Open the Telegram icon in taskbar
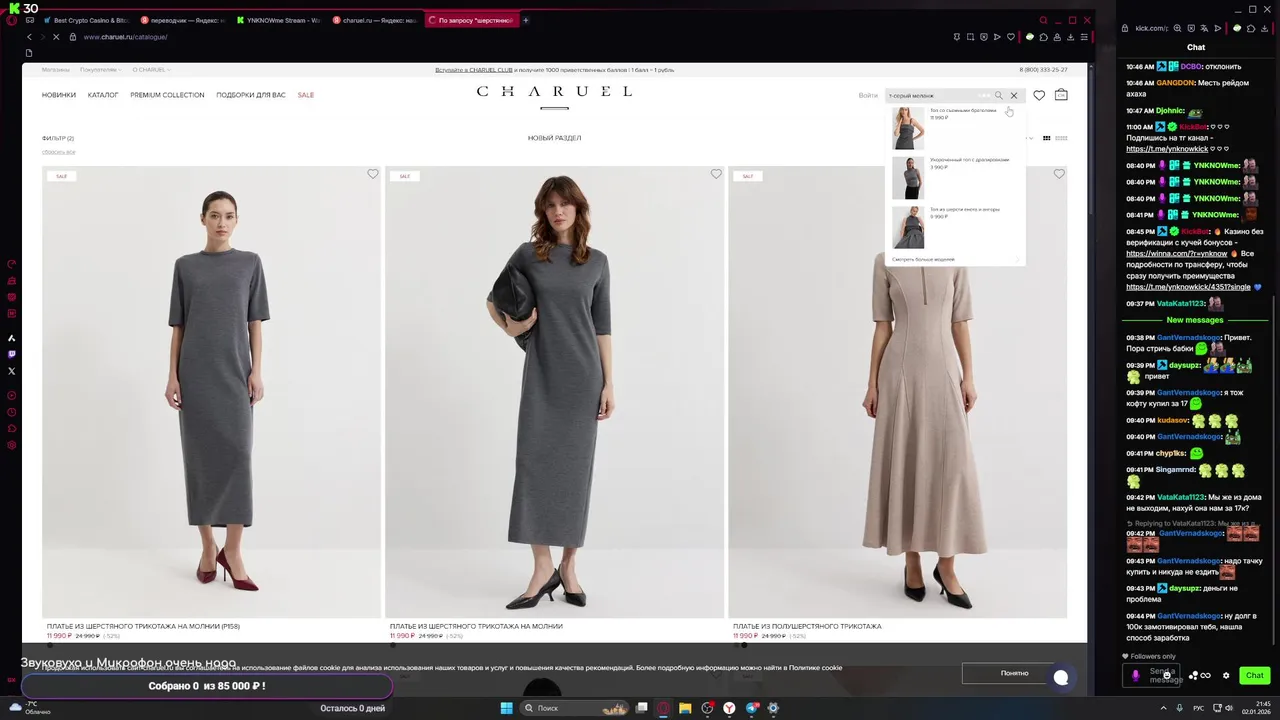The width and height of the screenshot is (1280, 720). coord(752,708)
